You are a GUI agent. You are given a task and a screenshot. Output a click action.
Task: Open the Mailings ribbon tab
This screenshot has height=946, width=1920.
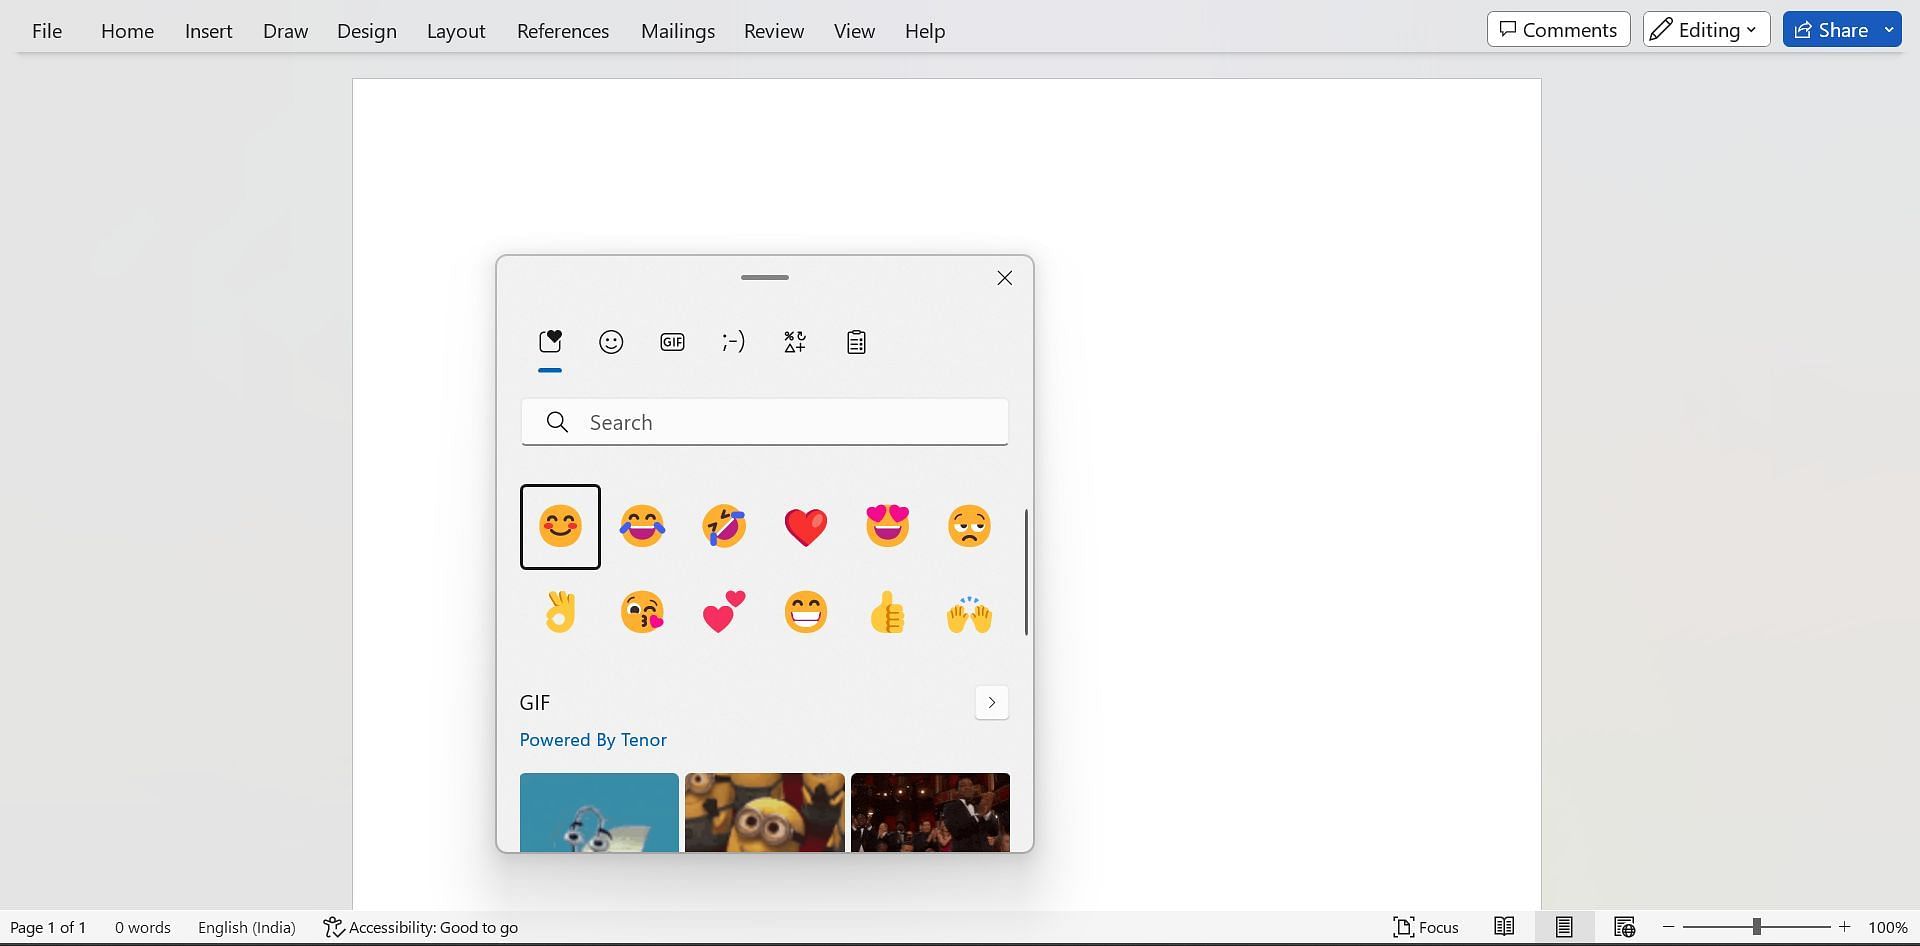(678, 31)
